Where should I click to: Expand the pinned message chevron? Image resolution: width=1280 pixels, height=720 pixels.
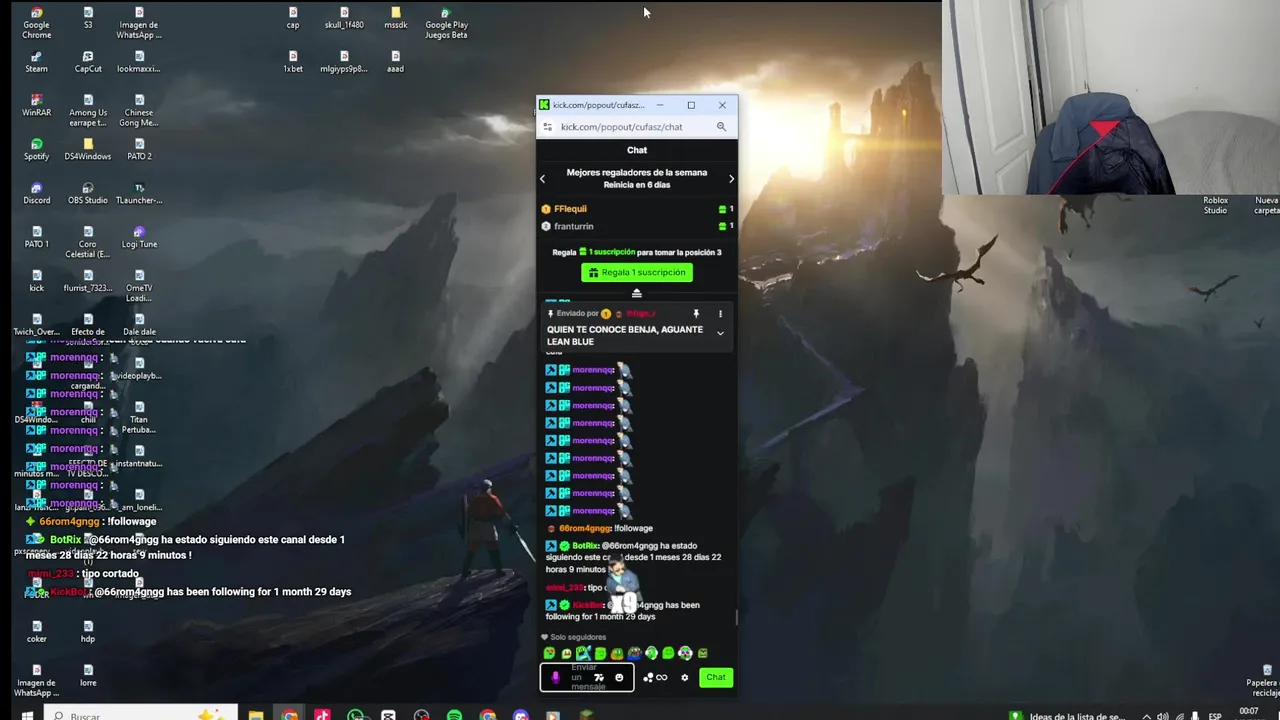pos(720,333)
